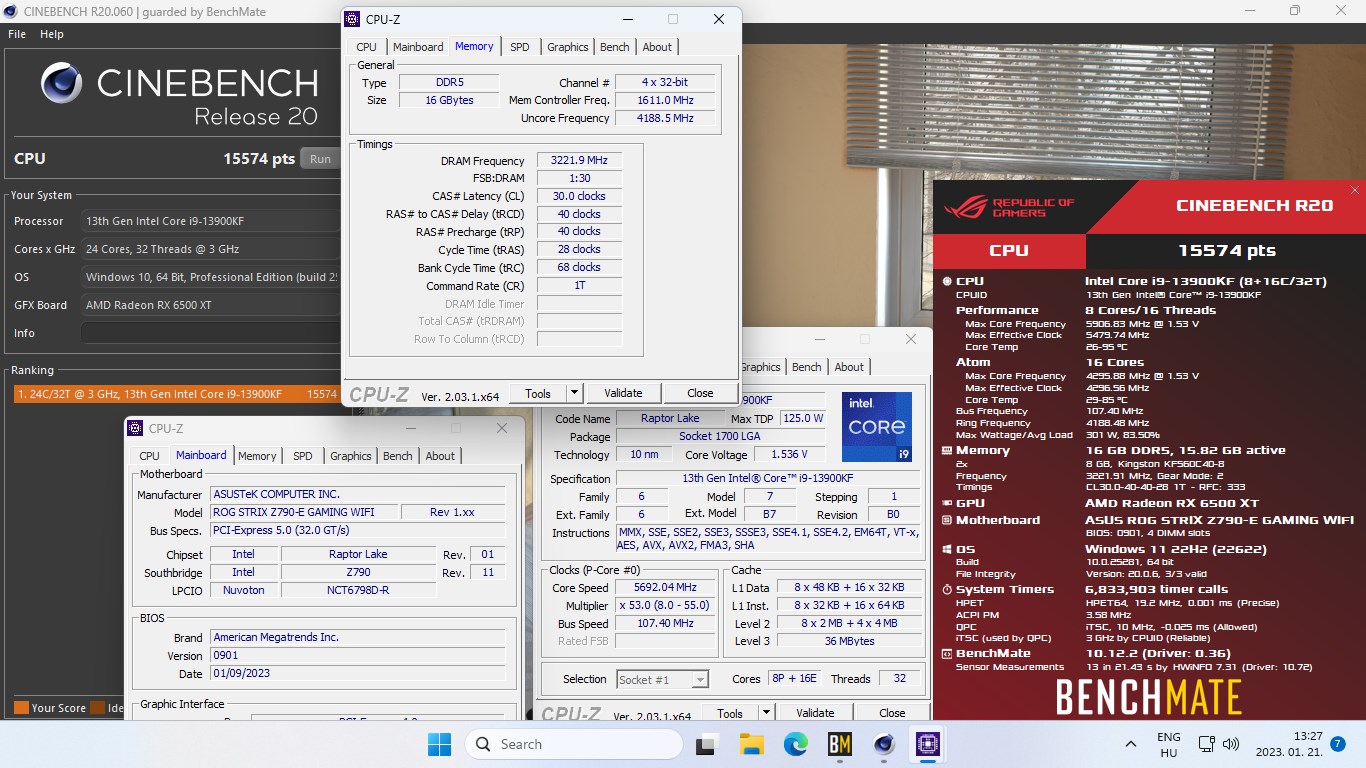Click Close button in lower CPU-Z window

click(x=892, y=713)
